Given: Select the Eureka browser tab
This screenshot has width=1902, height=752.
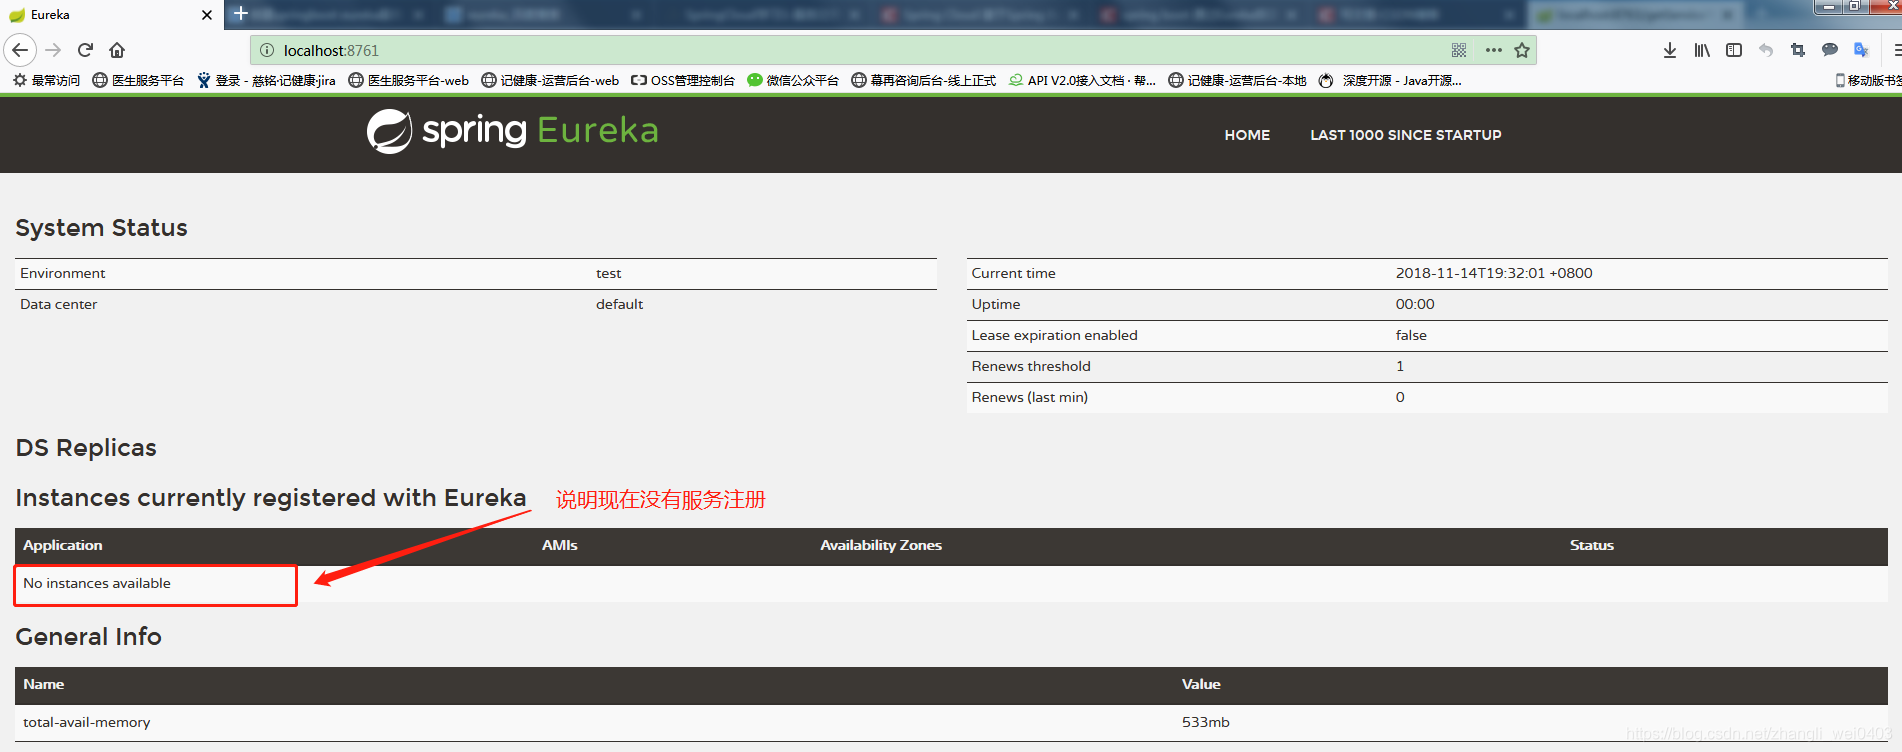Looking at the screenshot, I should pos(110,15).
